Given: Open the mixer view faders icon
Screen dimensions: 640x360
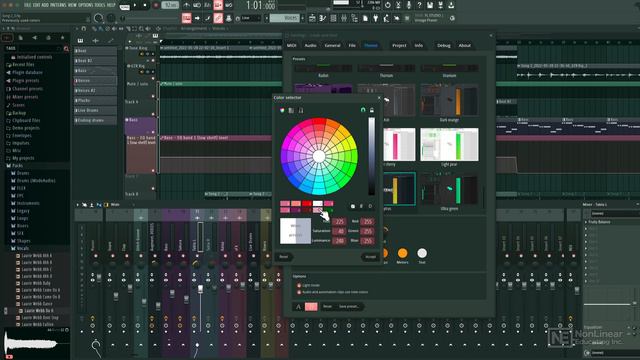Looking at the screenshot, I should (344, 18).
